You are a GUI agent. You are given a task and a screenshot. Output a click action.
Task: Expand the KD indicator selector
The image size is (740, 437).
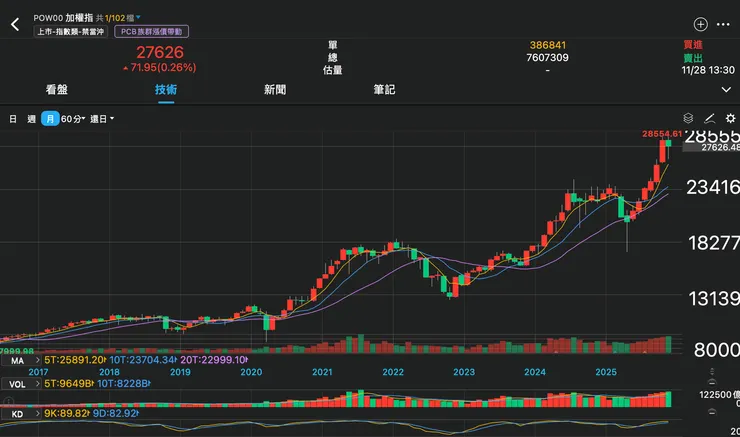(22, 414)
